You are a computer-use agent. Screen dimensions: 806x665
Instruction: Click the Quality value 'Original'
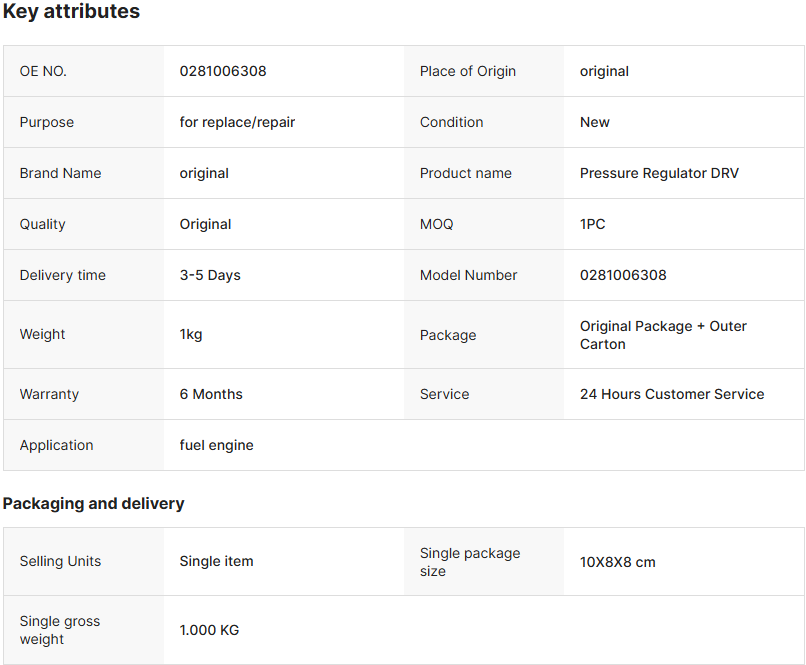pyautogui.click(x=205, y=224)
